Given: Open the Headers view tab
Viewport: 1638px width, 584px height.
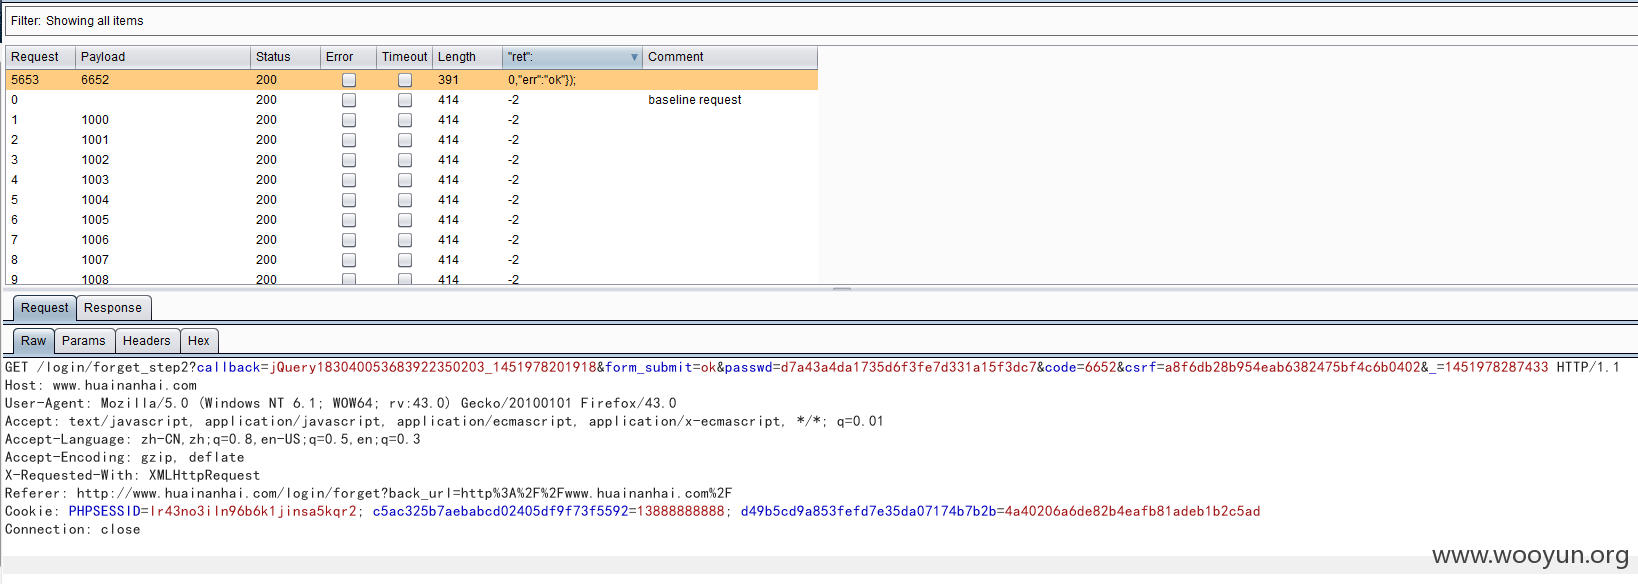Looking at the screenshot, I should point(147,341).
